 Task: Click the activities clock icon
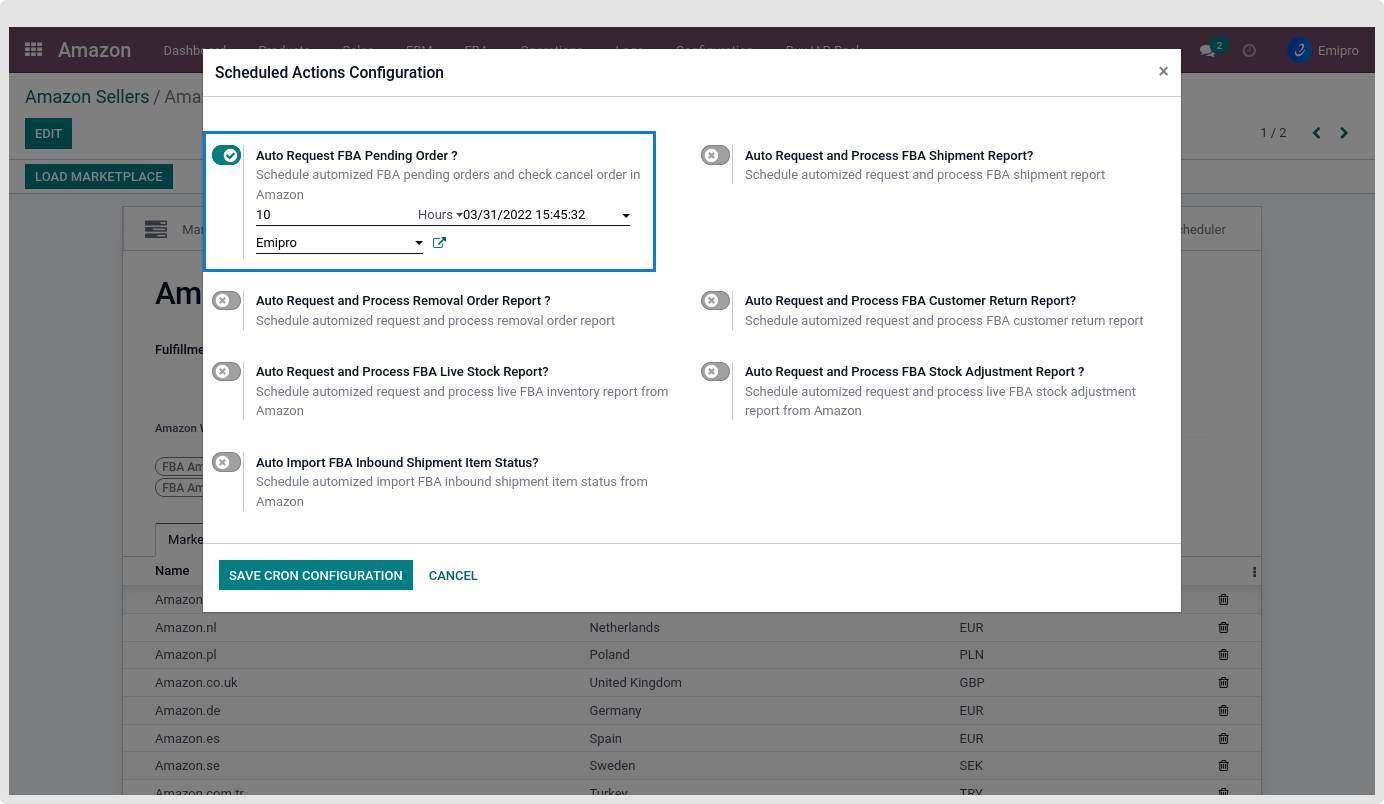1249,50
